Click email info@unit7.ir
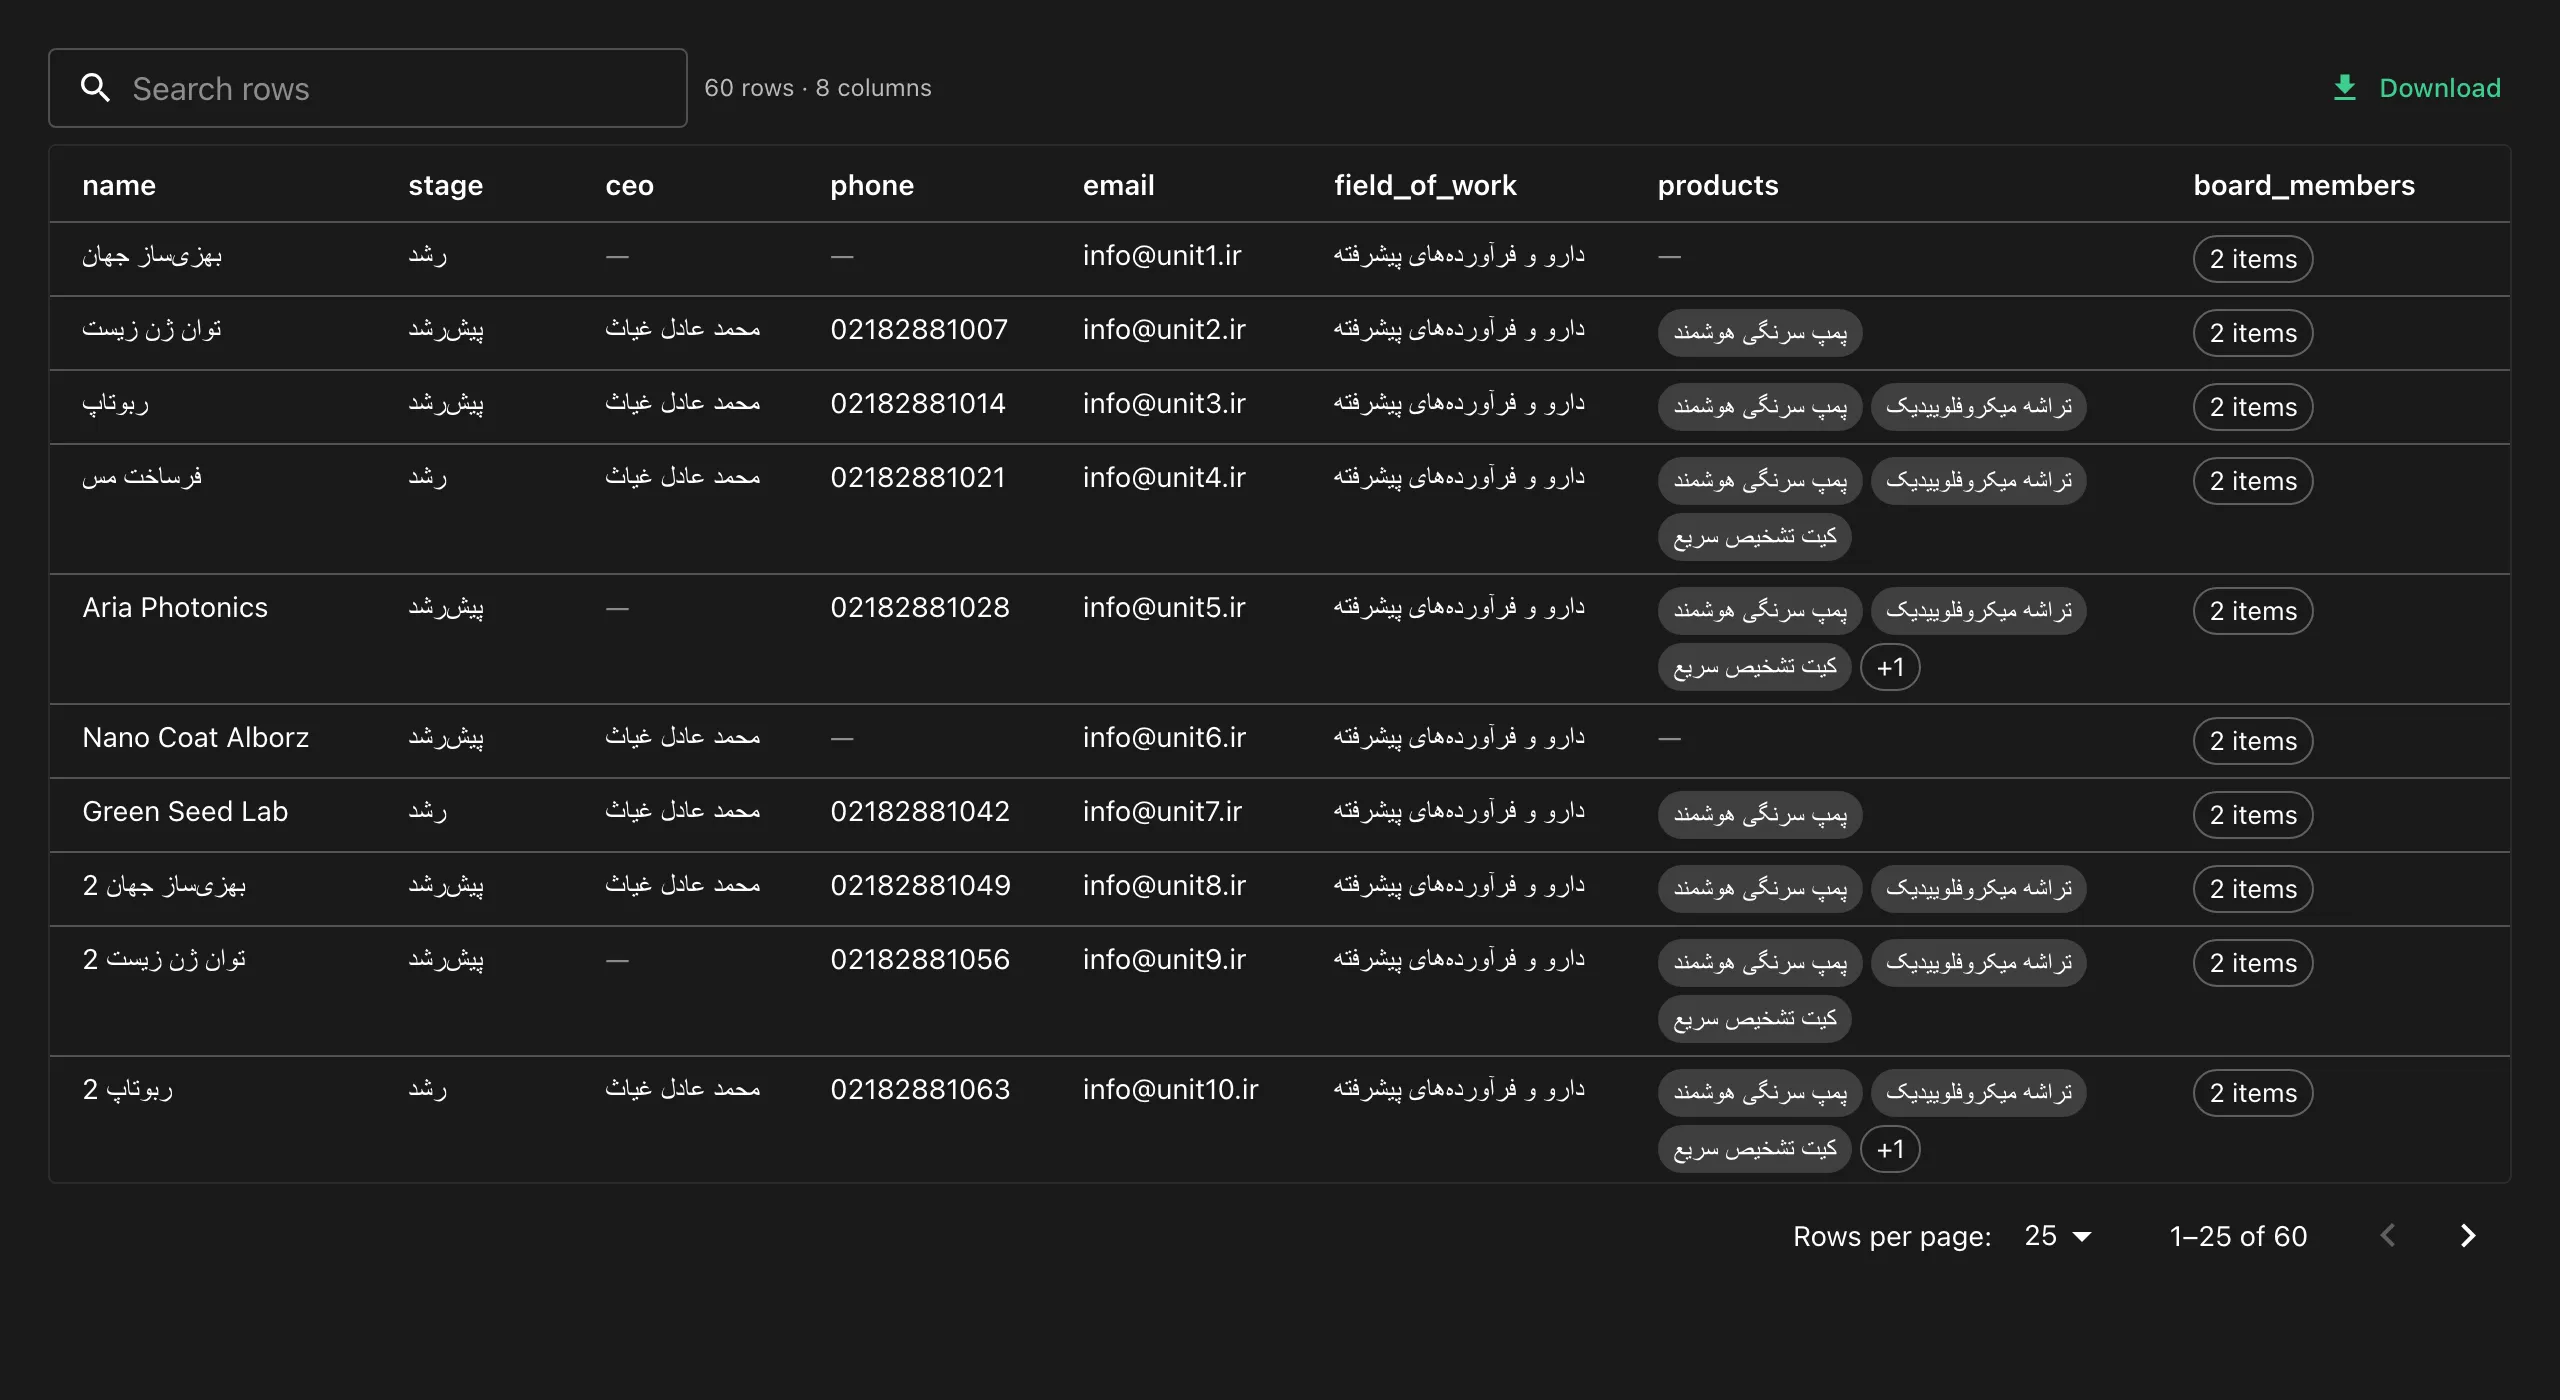This screenshot has height=1400, width=2560. tap(1162, 811)
